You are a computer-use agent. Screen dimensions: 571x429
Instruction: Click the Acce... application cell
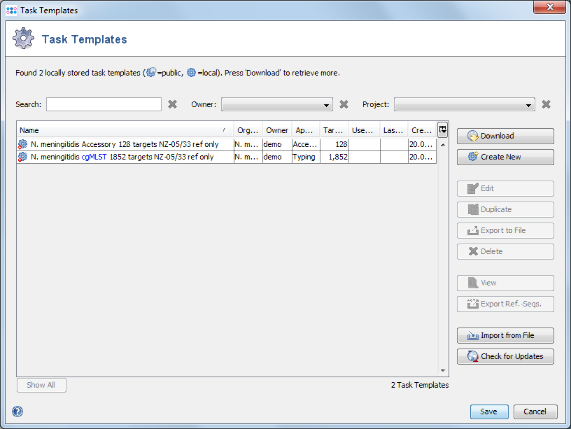coord(306,145)
